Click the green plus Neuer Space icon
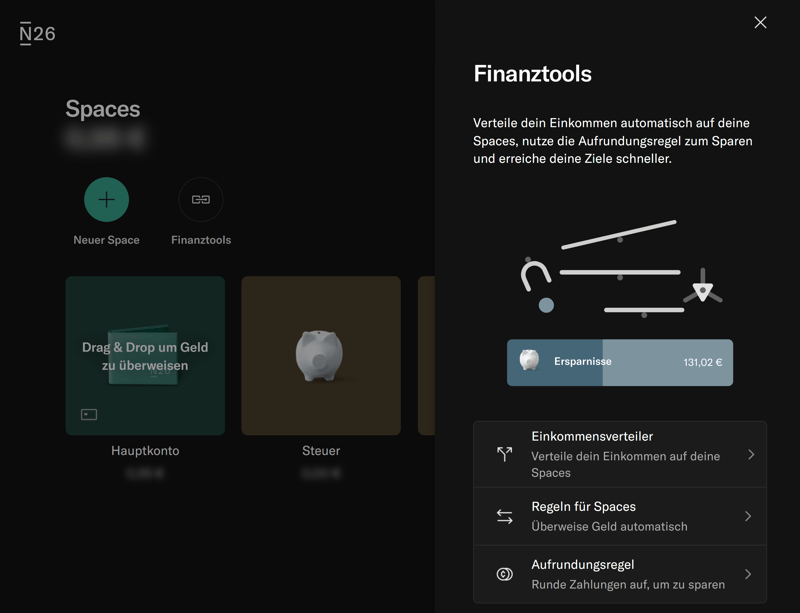Viewport: 800px width, 613px height. 106,199
